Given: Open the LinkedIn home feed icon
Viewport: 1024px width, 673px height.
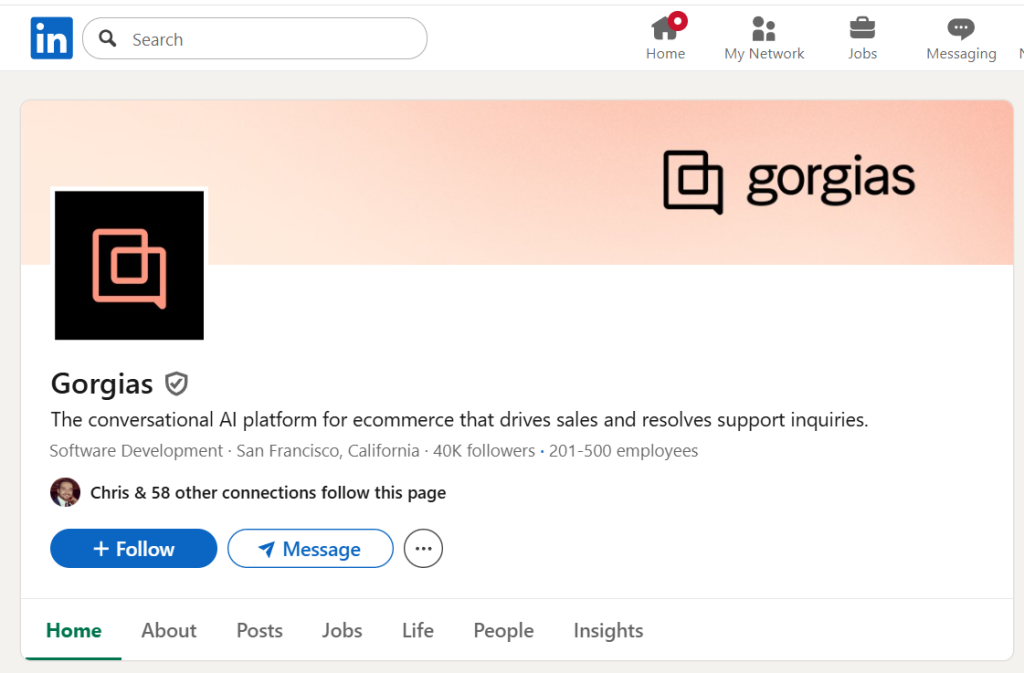Looking at the screenshot, I should pyautogui.click(x=664, y=30).
